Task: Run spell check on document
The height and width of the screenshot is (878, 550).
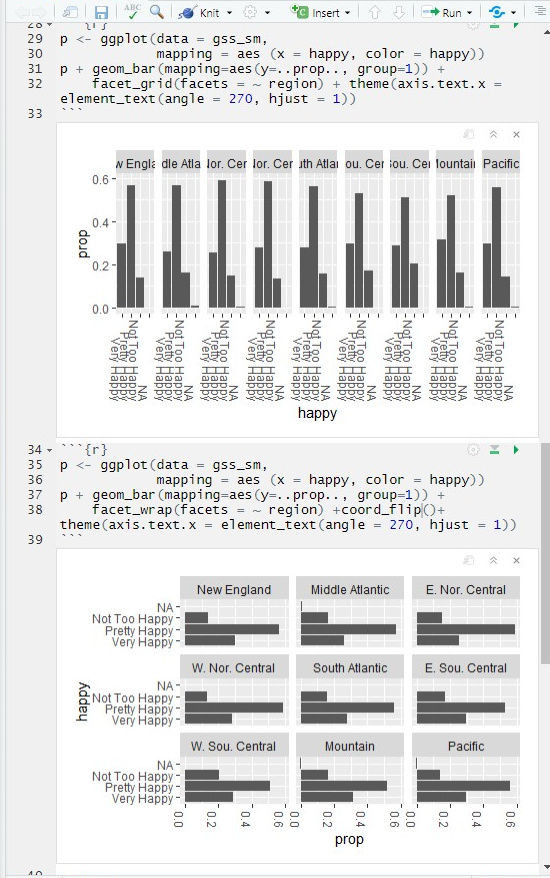Action: 132,12
